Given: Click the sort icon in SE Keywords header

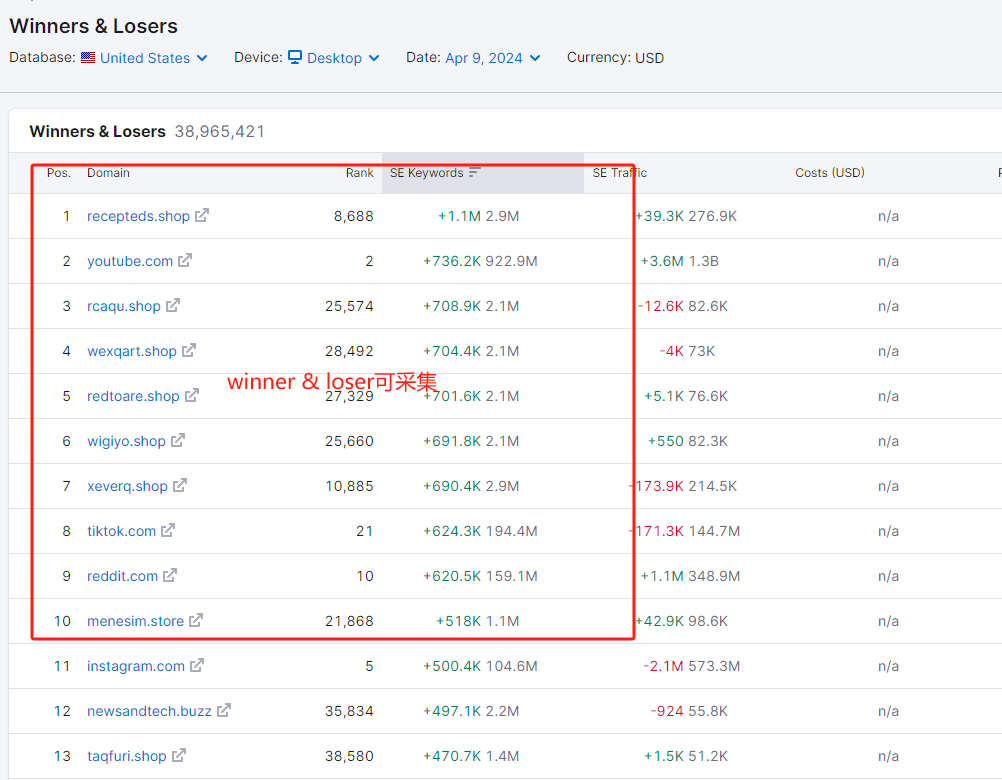Looking at the screenshot, I should pos(474,172).
